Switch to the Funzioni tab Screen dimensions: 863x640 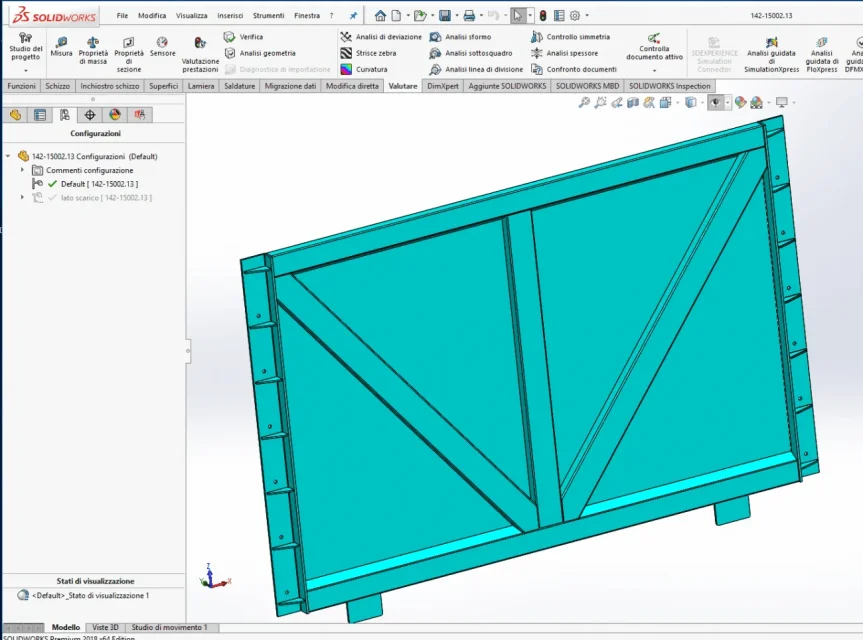(21, 86)
